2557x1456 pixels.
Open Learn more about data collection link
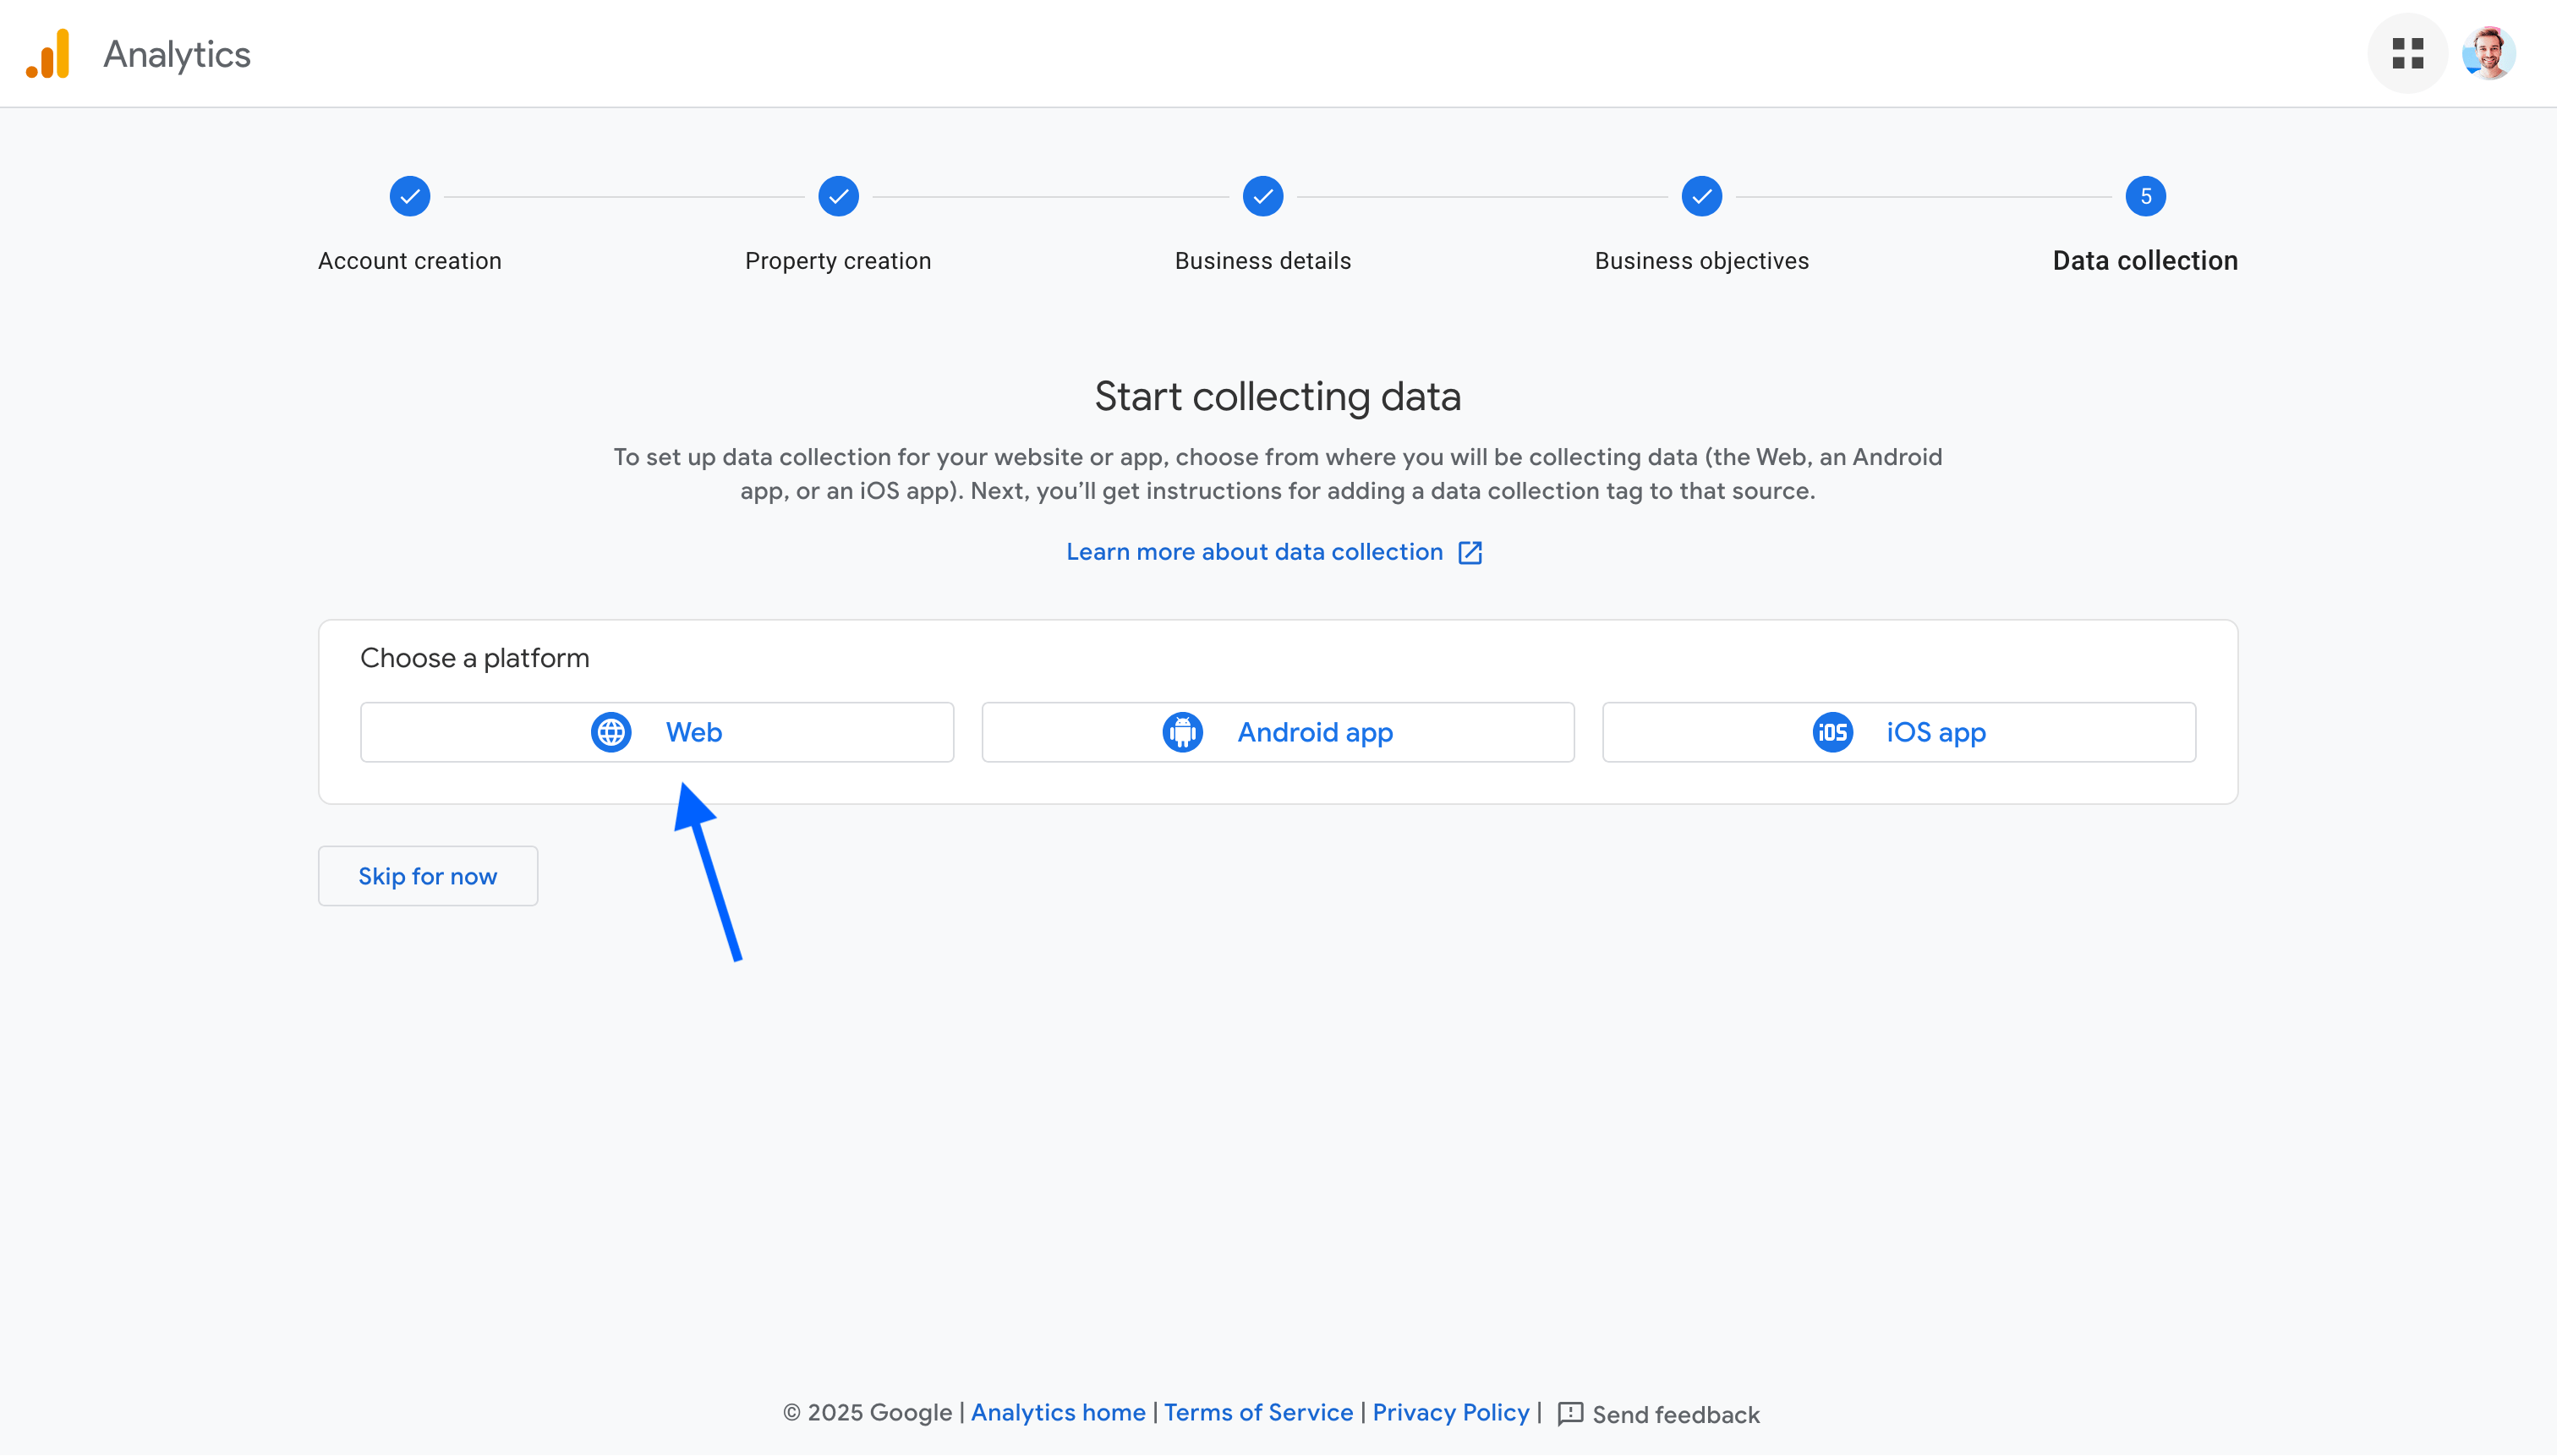[x=1277, y=551]
